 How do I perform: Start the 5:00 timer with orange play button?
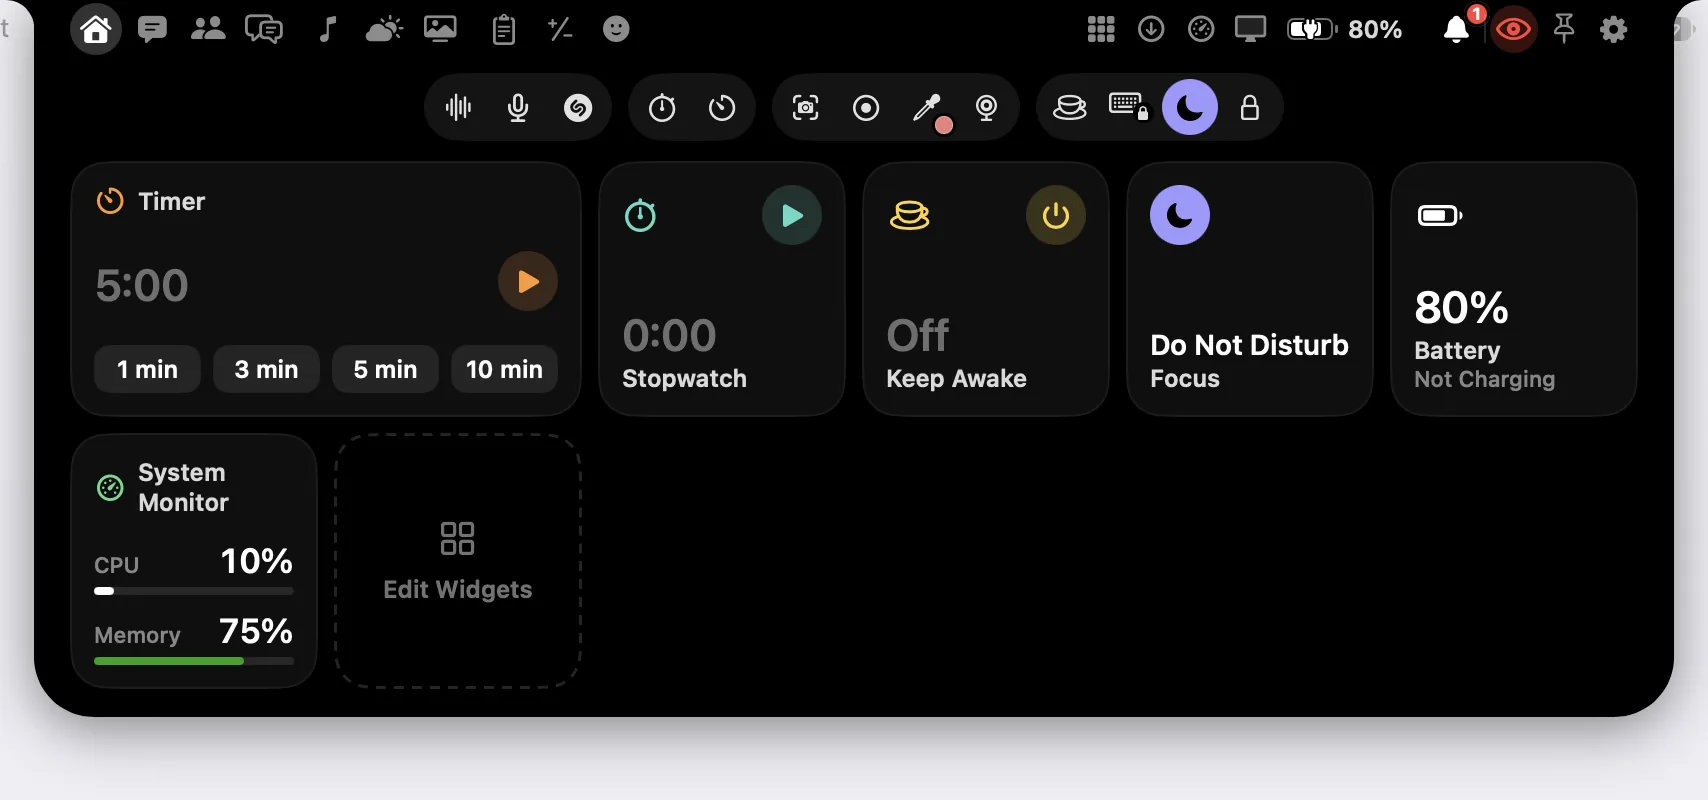(x=528, y=282)
